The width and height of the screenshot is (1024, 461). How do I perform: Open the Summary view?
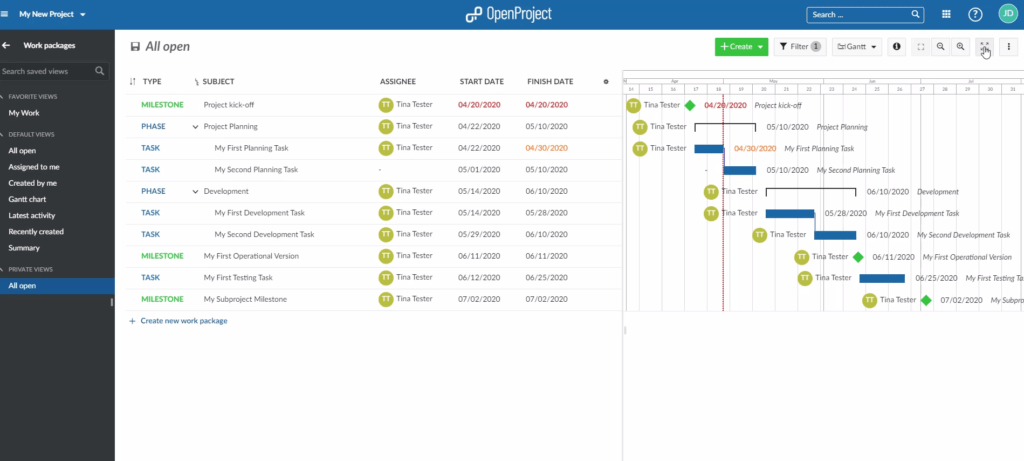pyautogui.click(x=24, y=248)
